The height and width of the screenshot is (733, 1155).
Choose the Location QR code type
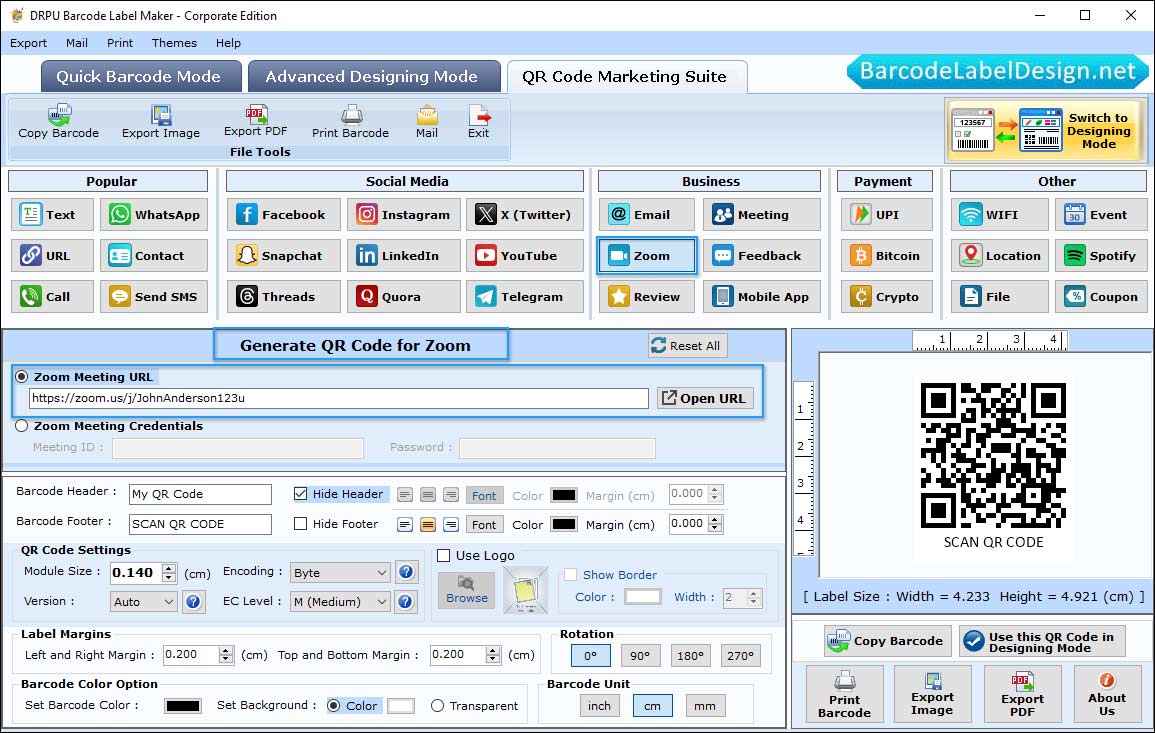(x=1000, y=256)
